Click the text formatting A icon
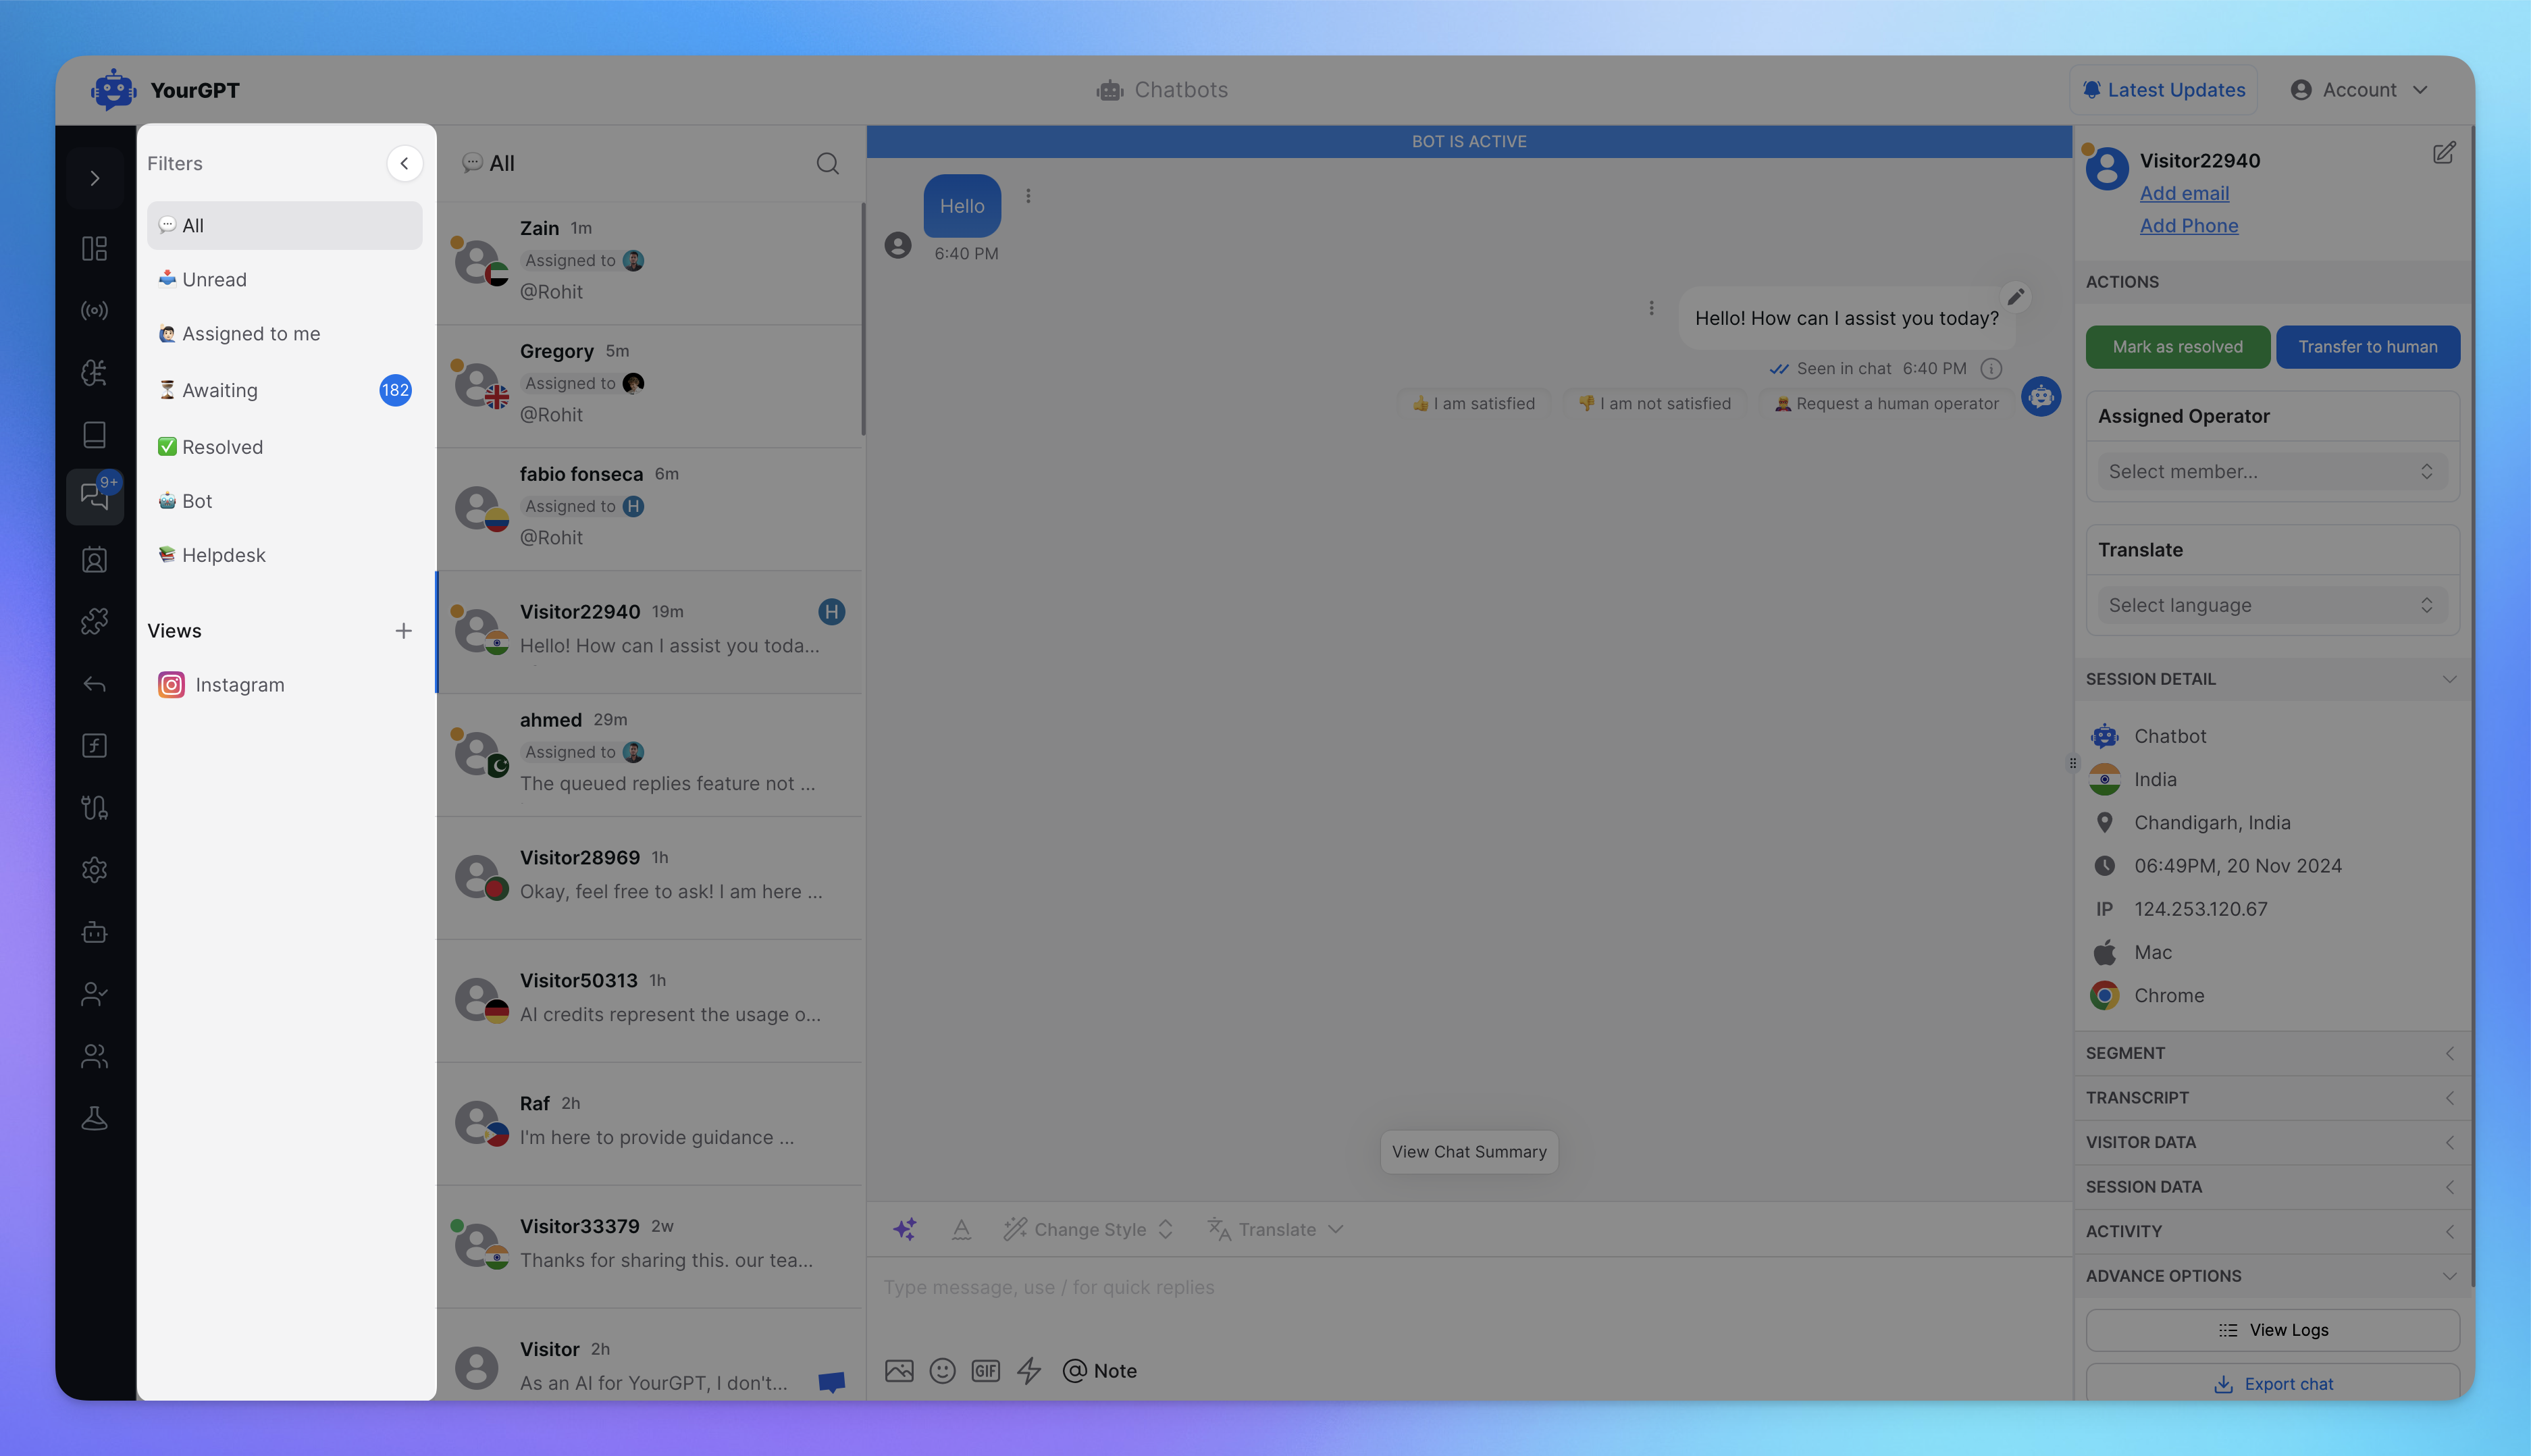 [961, 1229]
